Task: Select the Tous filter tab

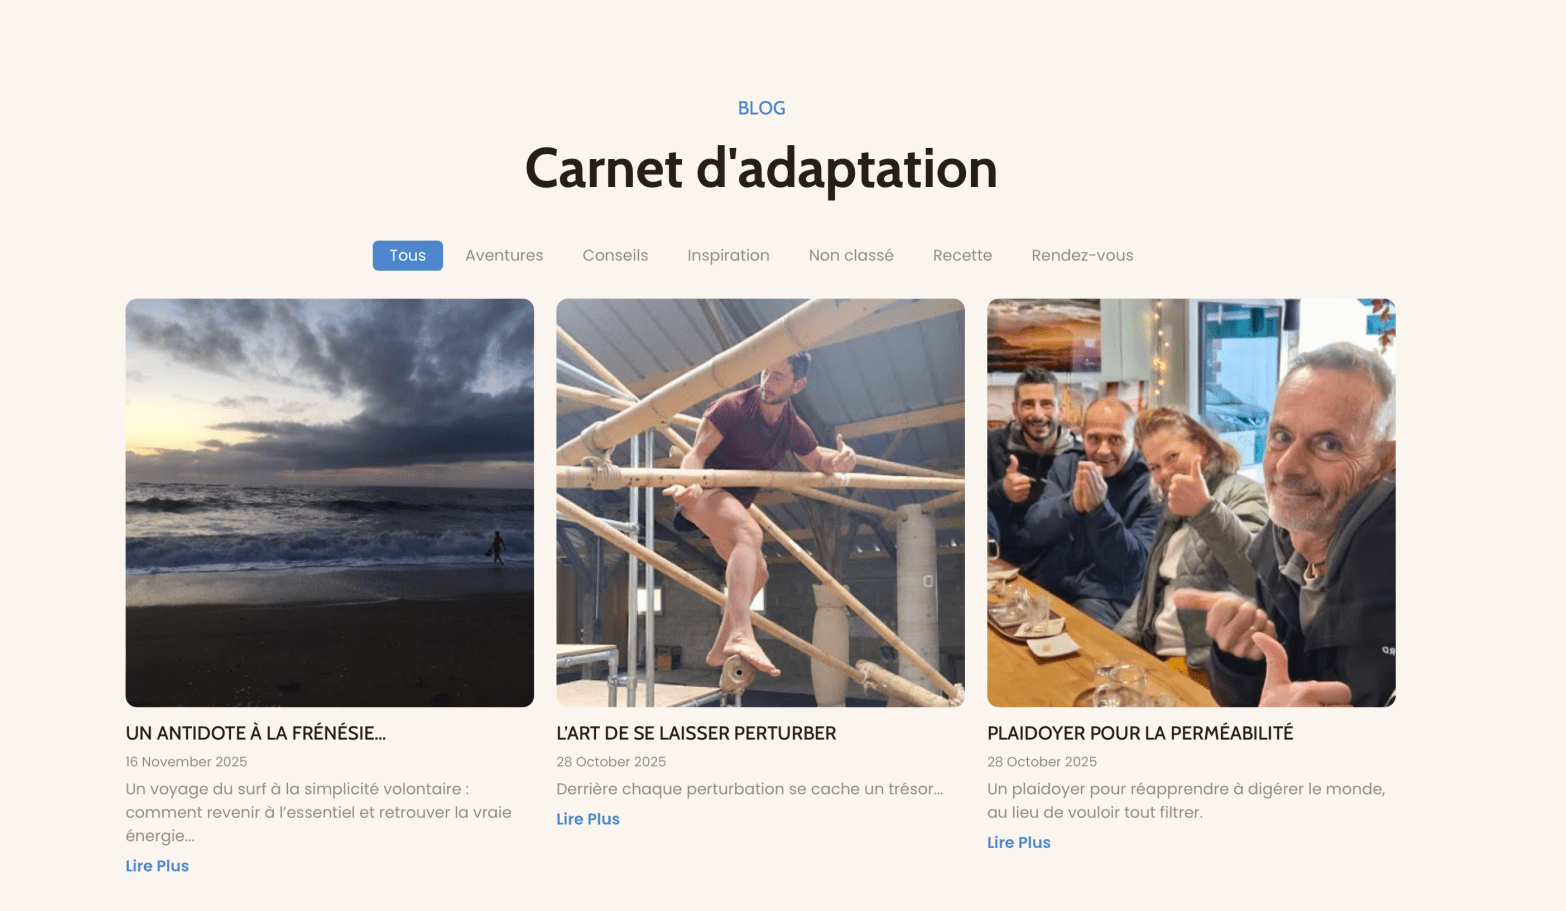Action: [407, 255]
